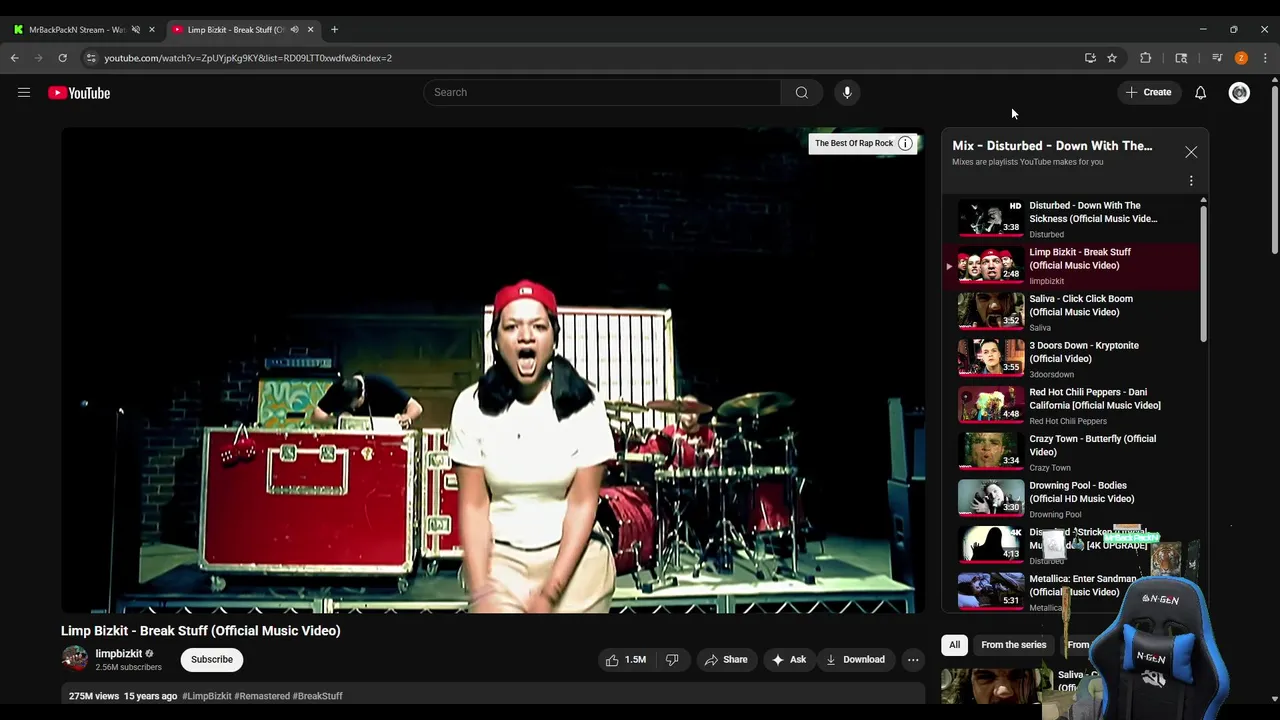Click the page vertical scrollbar
Screen dimensions: 1280x720
(x=1275, y=170)
